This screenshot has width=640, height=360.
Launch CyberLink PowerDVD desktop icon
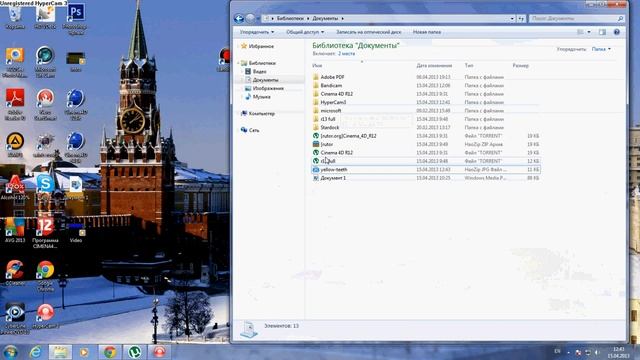(15, 318)
